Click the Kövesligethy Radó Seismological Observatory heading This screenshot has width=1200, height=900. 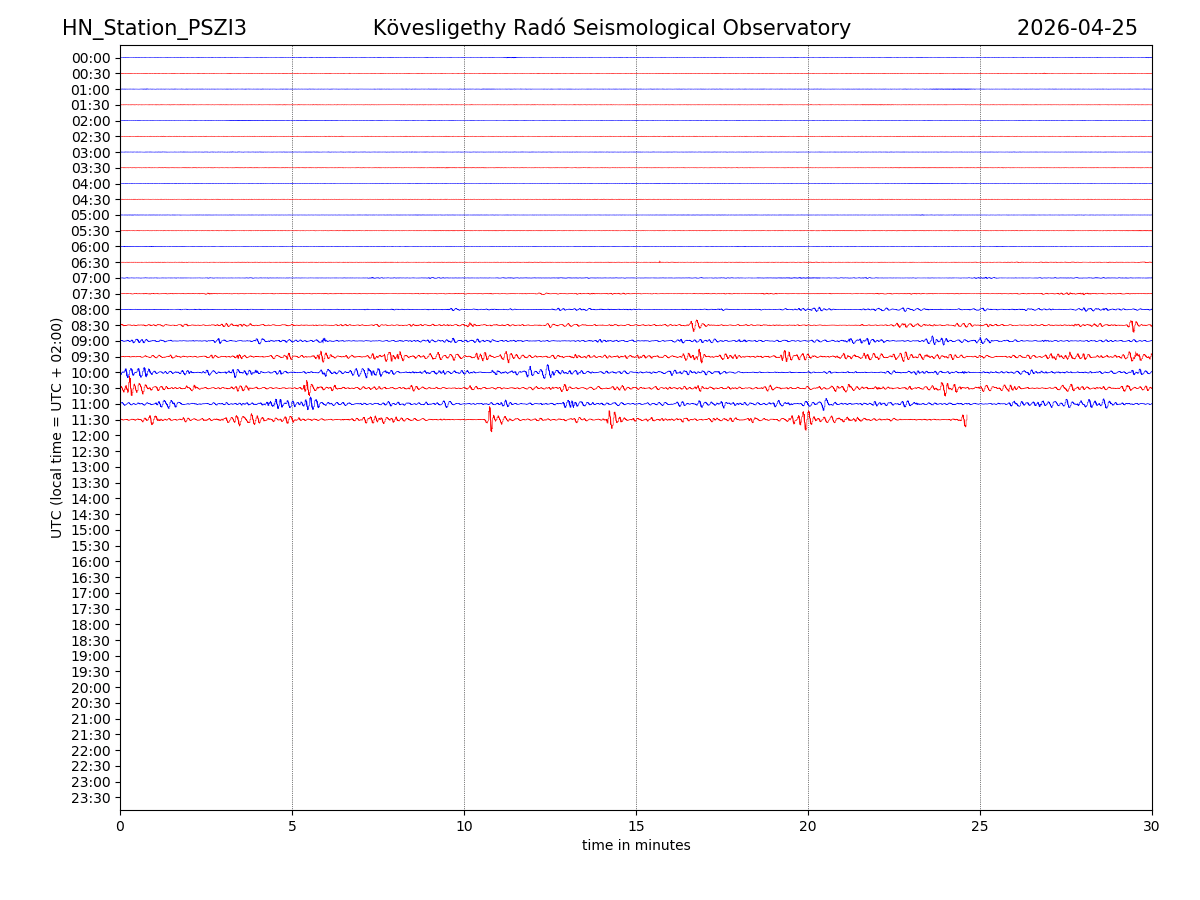point(611,28)
